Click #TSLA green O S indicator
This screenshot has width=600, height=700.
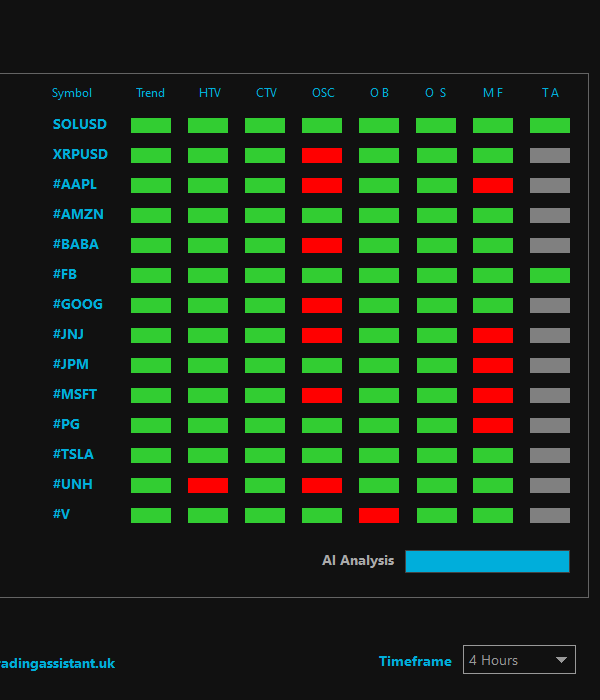(x=437, y=455)
